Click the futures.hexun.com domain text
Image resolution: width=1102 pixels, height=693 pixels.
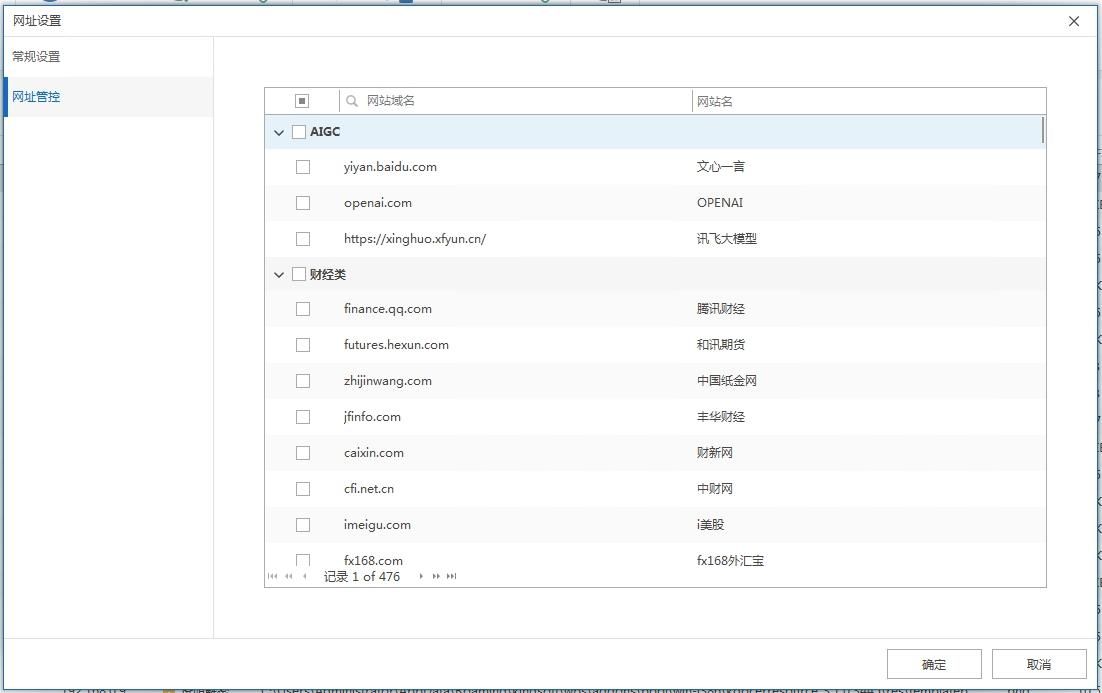(396, 345)
